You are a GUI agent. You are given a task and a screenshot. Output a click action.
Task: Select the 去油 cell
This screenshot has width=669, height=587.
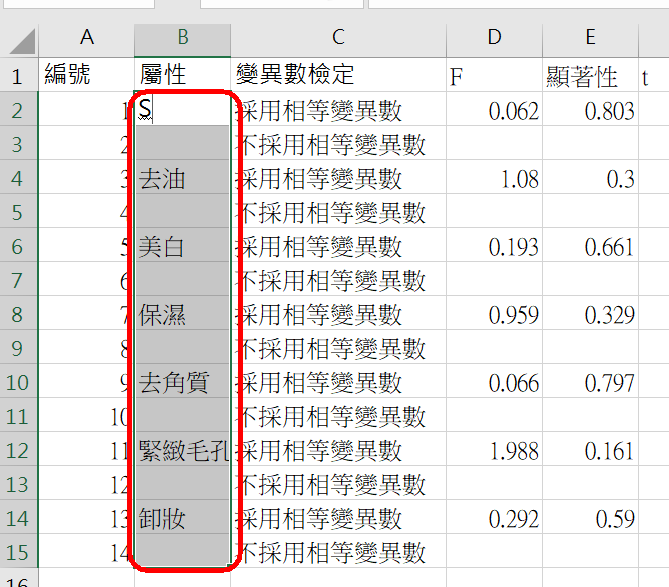click(183, 179)
